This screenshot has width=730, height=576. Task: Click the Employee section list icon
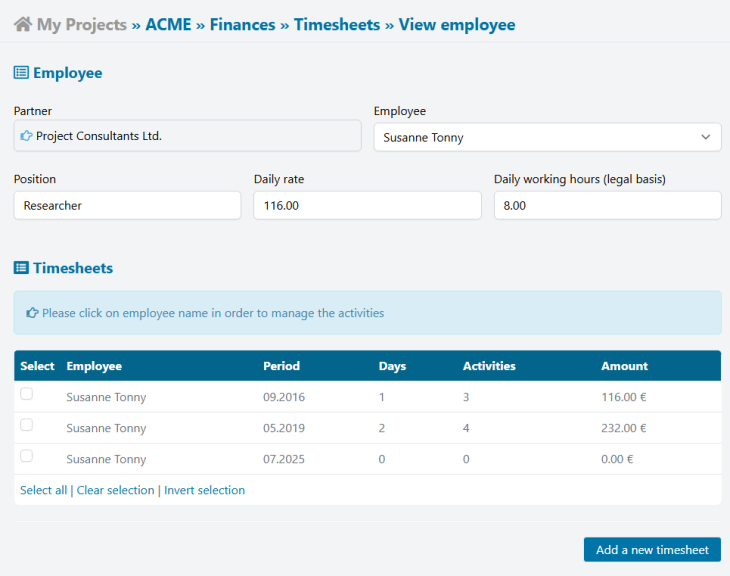pos(21,73)
